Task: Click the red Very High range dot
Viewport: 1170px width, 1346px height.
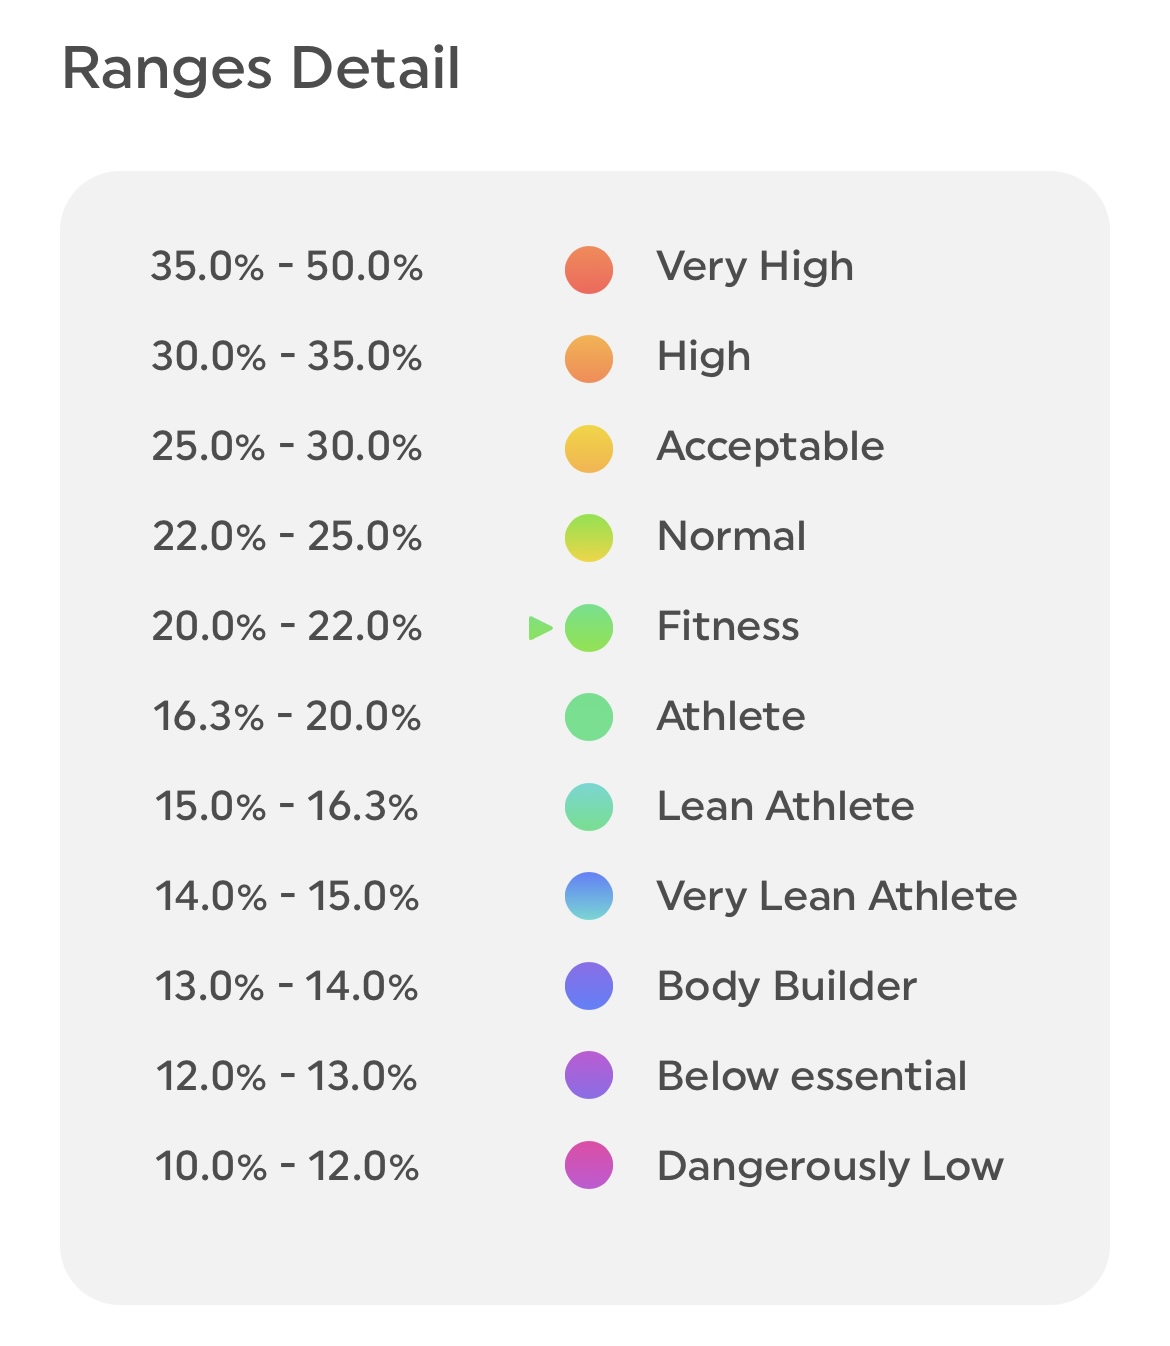Action: (x=589, y=269)
